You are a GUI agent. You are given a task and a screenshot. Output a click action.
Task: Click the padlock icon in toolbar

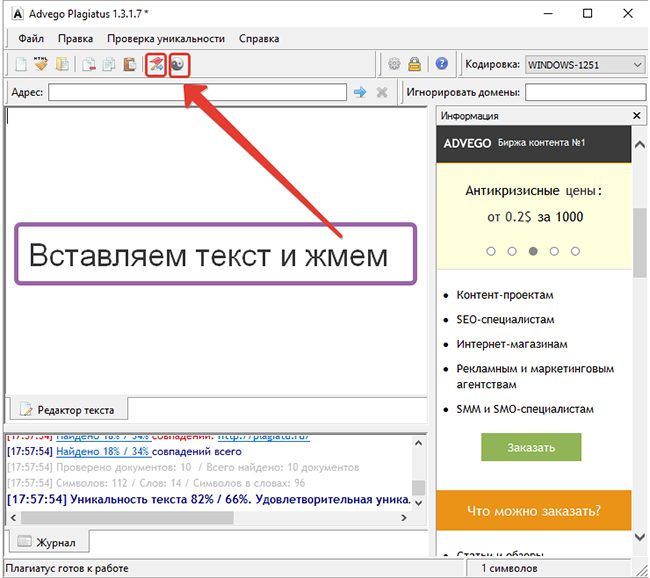414,65
